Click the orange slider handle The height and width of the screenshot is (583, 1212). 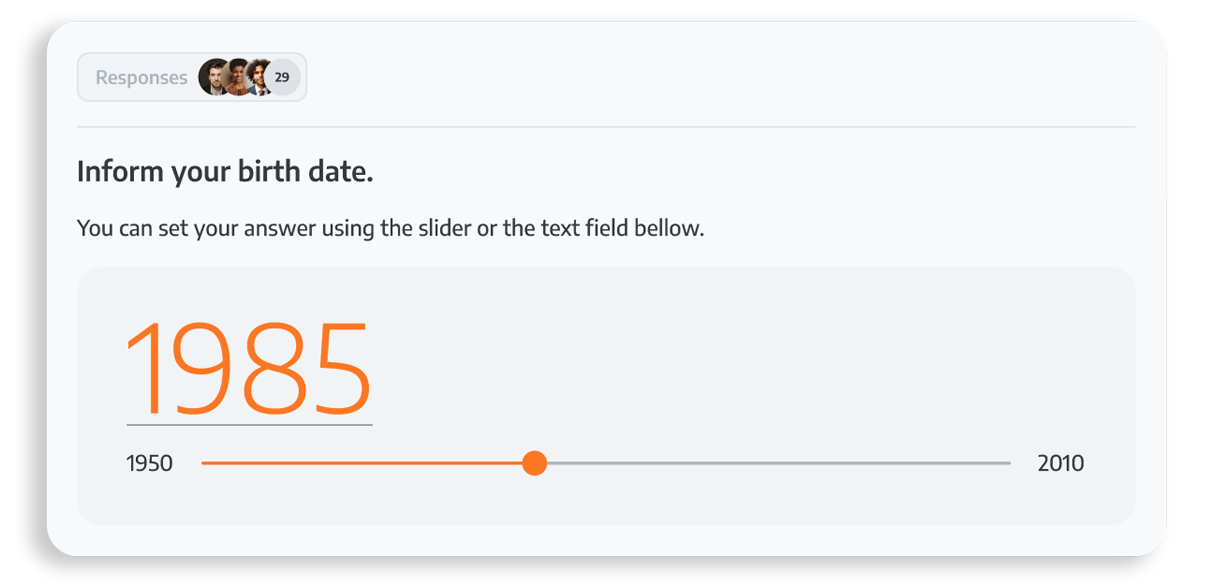pyautogui.click(x=535, y=463)
